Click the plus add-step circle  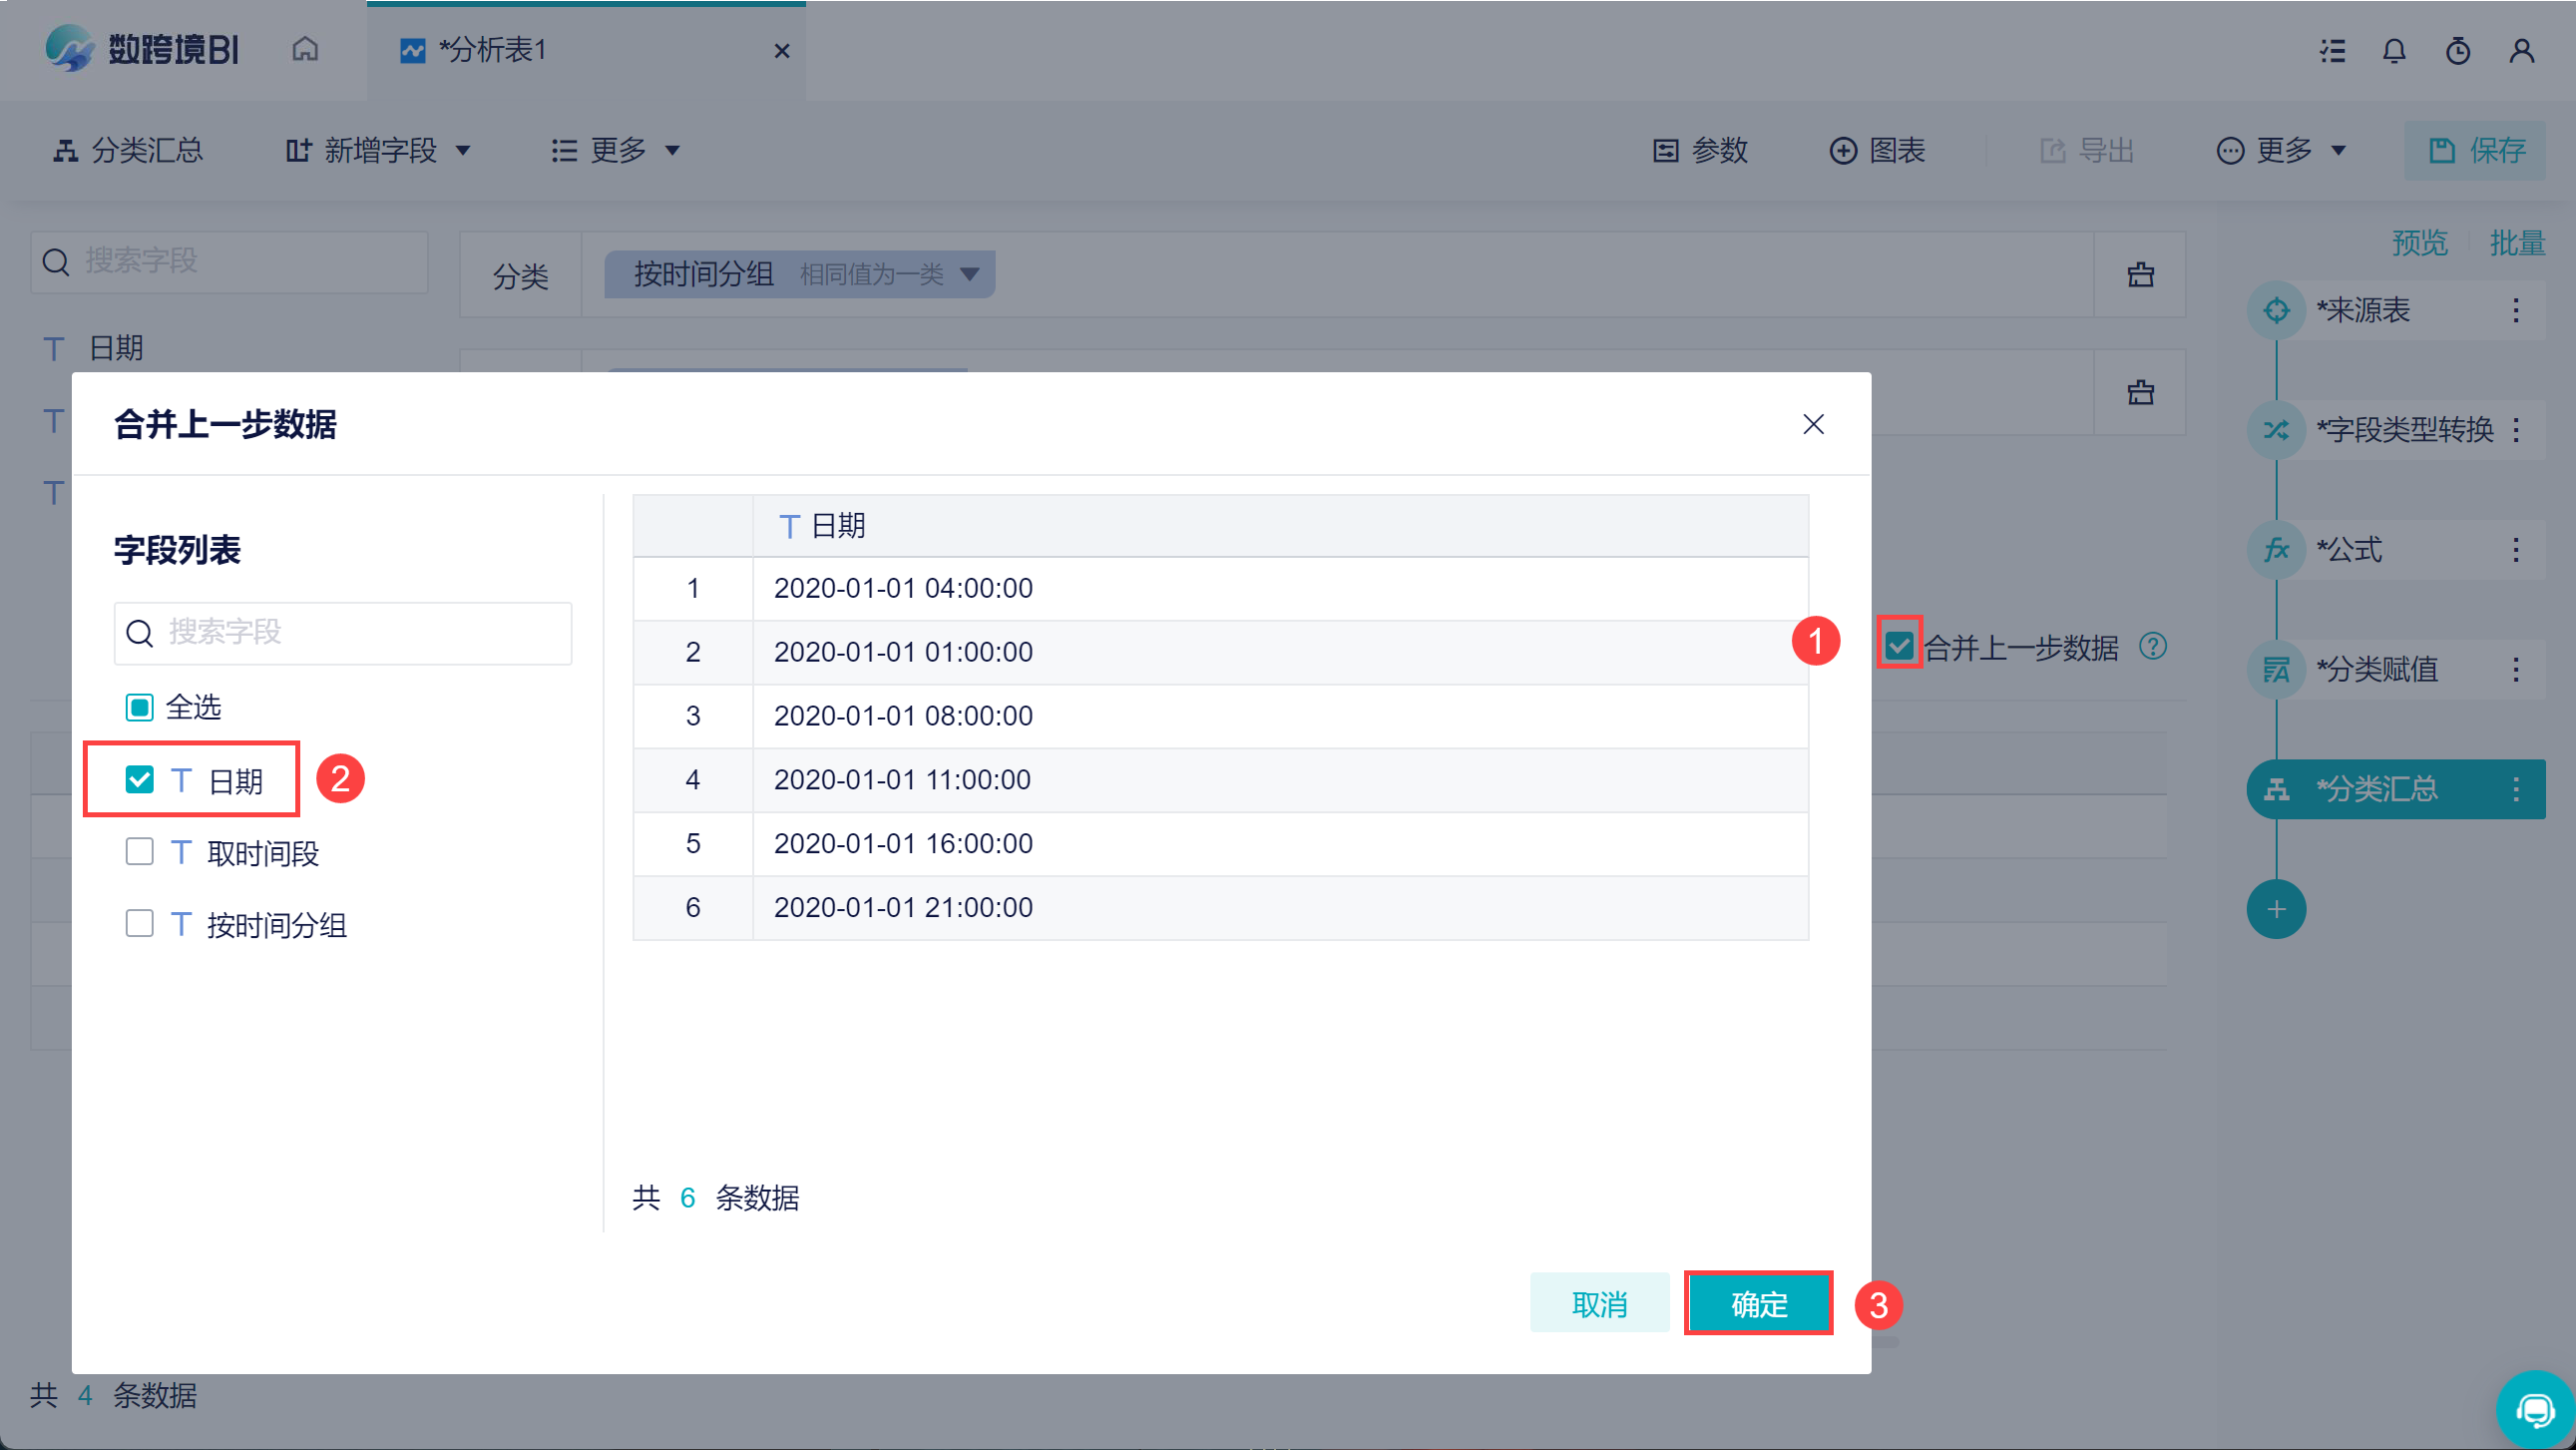pyautogui.click(x=2276, y=909)
